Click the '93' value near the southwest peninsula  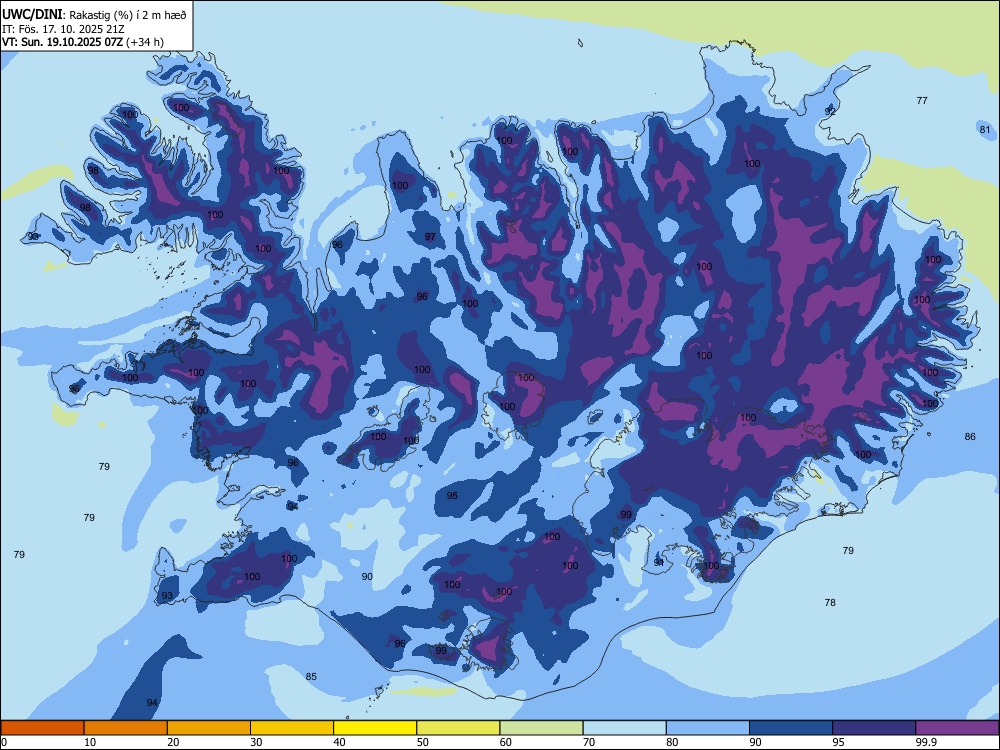coord(167,596)
